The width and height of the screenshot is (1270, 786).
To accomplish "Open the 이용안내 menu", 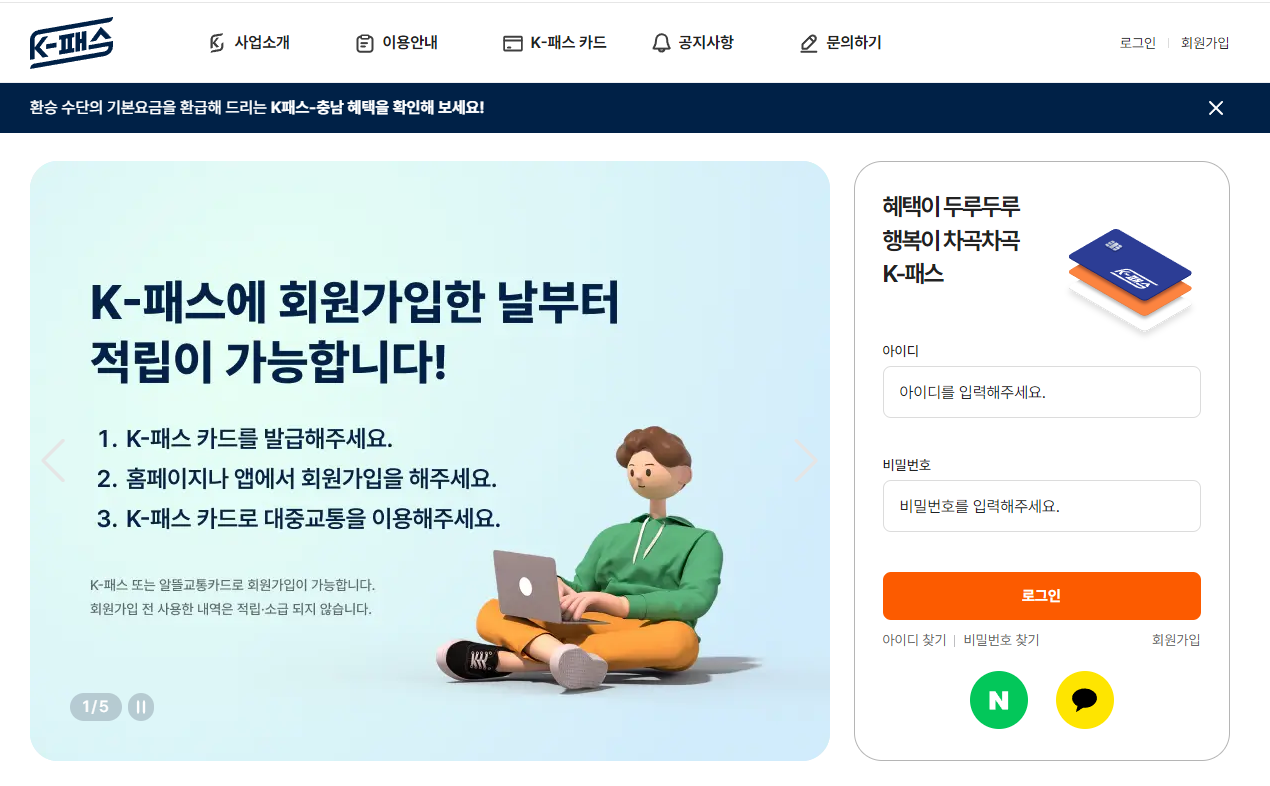I will coord(397,43).
